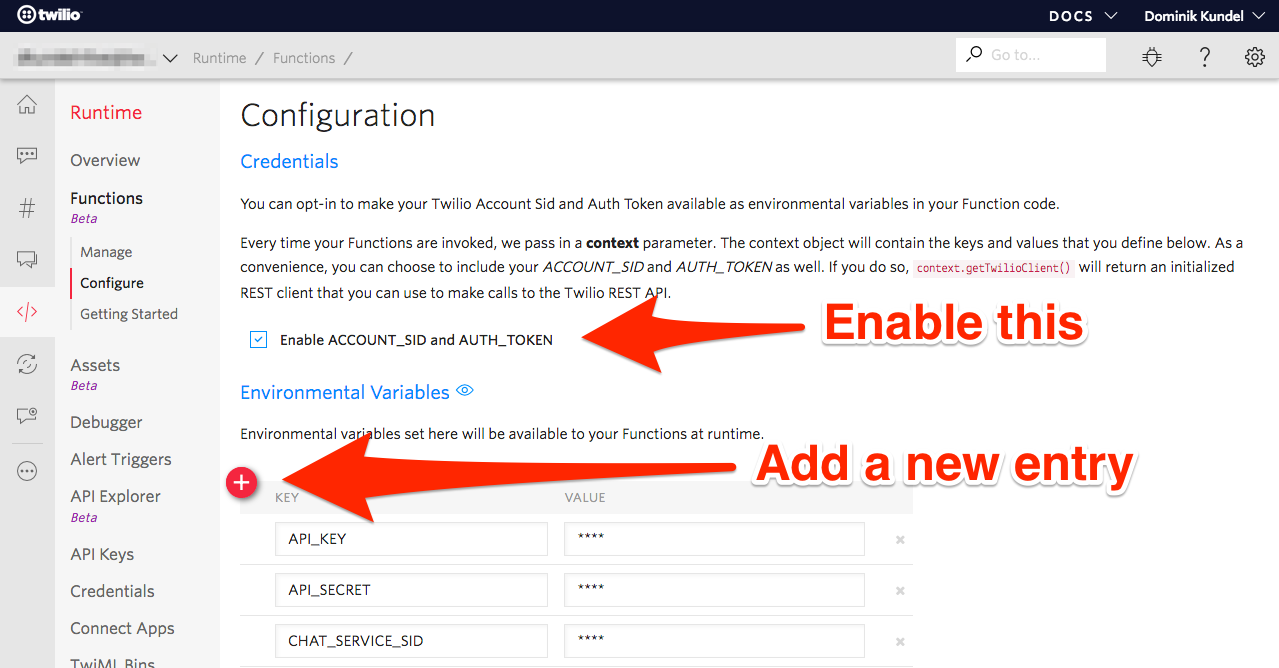Viewport: 1279px width, 668px height.
Task: Edit the CHAT_SERVICE_SID key field
Action: (411, 641)
